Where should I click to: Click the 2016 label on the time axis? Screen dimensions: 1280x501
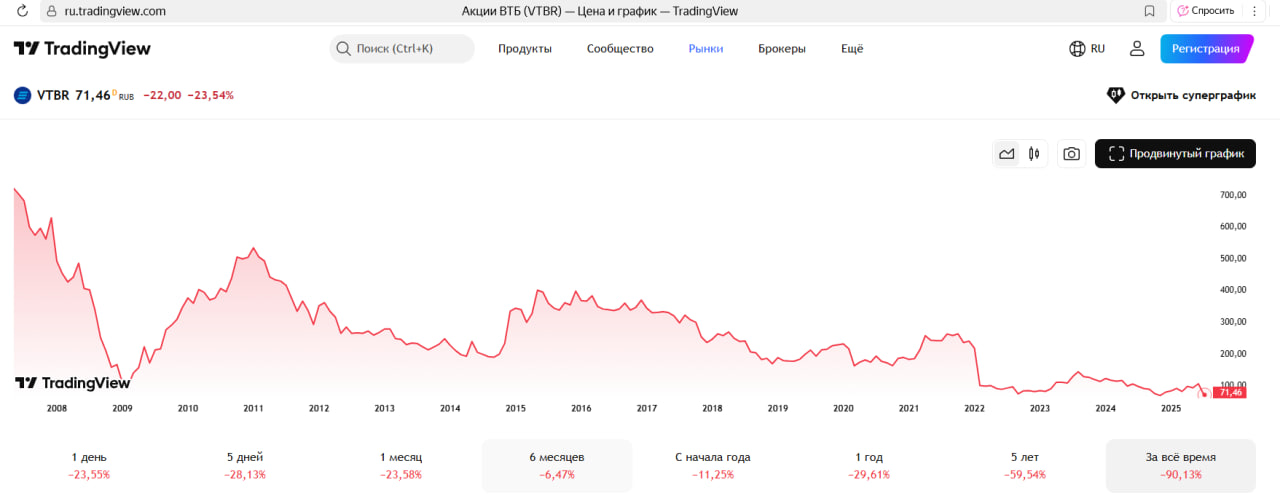pos(581,408)
